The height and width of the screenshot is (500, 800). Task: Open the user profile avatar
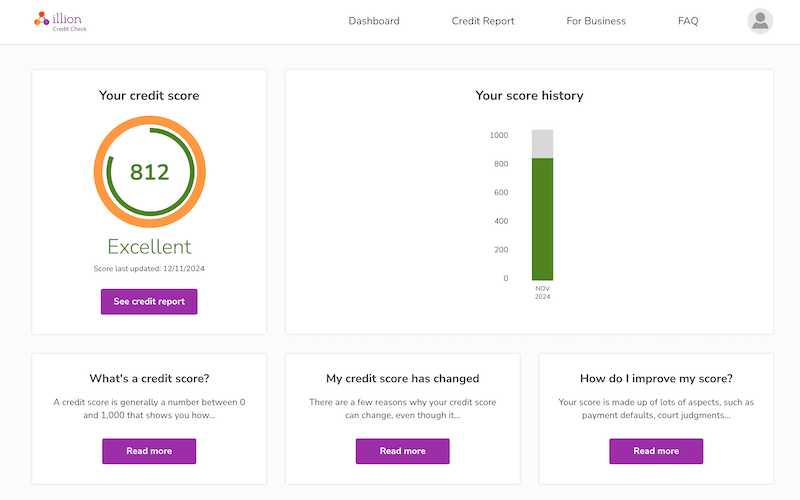(760, 21)
